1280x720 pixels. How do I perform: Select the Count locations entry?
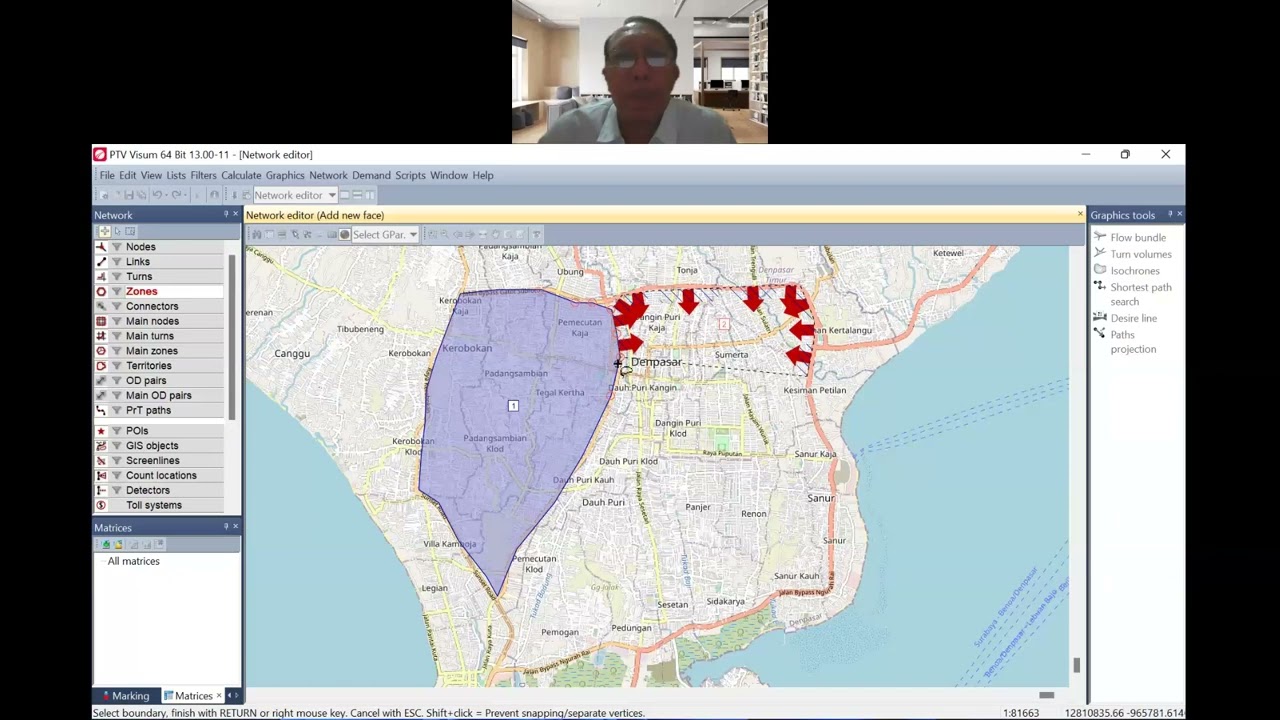tap(161, 475)
